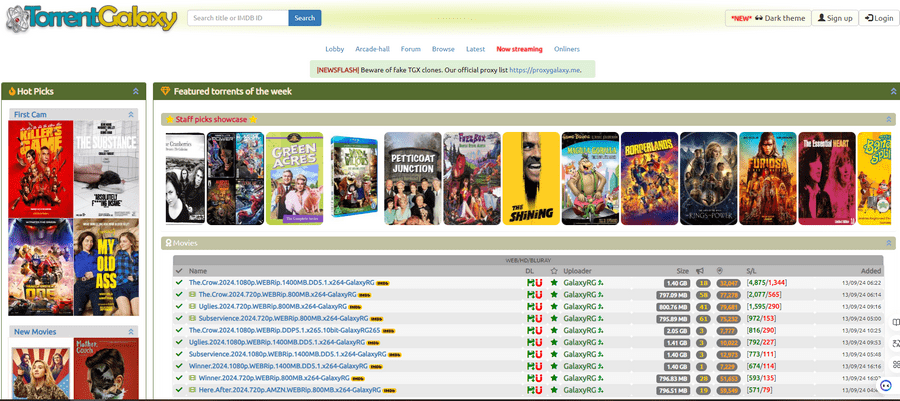Image resolution: width=900 pixels, height=401 pixels.
Task: Click the search title or IMDB ID field
Action: pos(238,18)
